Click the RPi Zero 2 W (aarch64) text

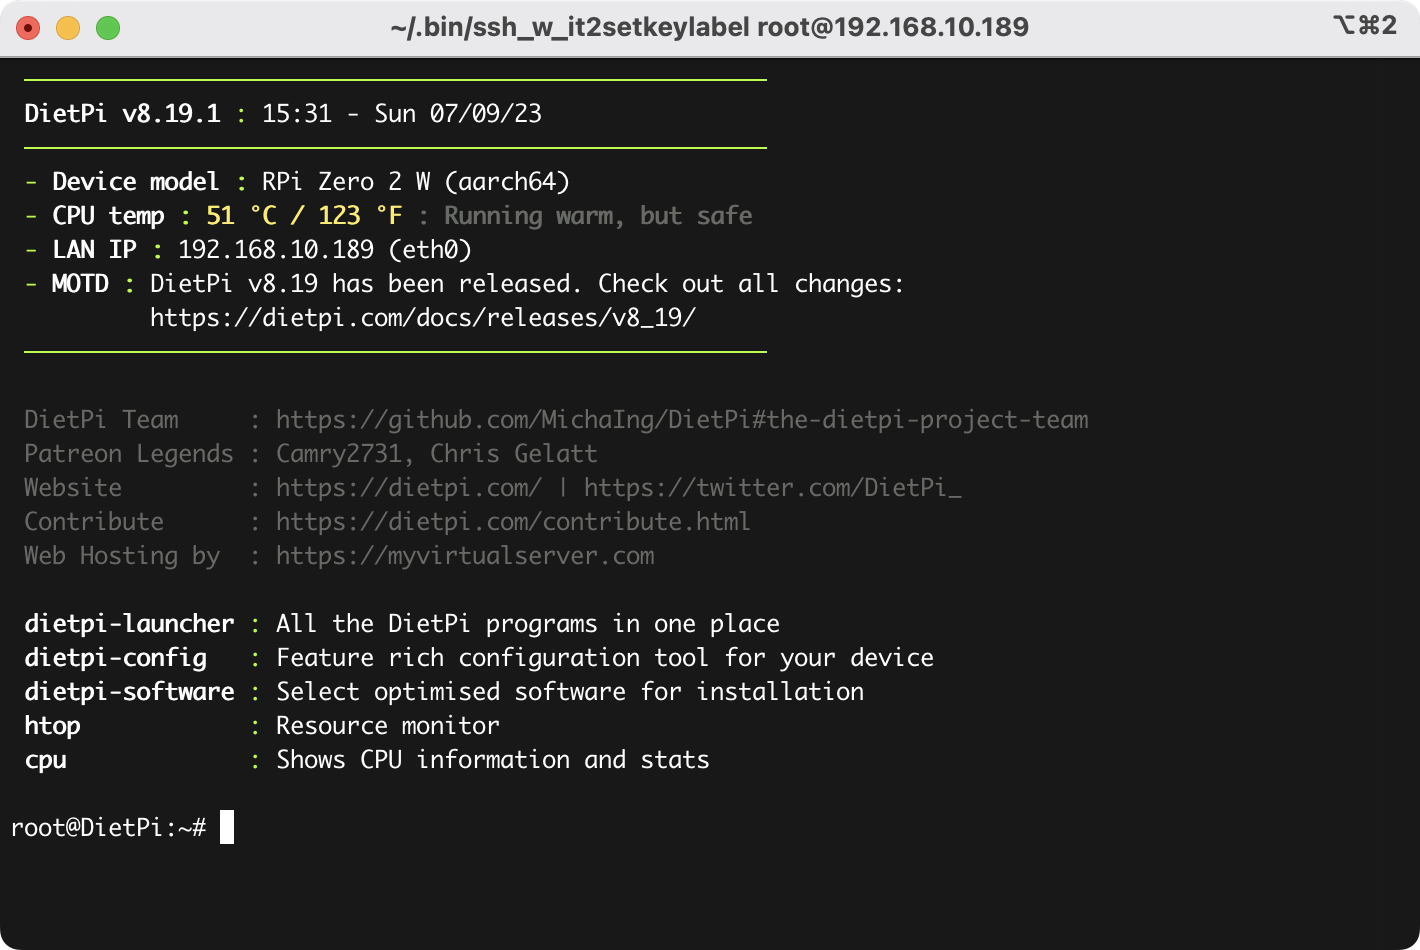tap(416, 182)
